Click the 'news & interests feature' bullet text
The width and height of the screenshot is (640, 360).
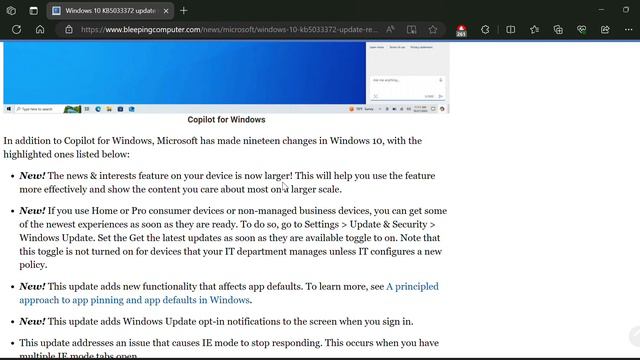point(227,182)
